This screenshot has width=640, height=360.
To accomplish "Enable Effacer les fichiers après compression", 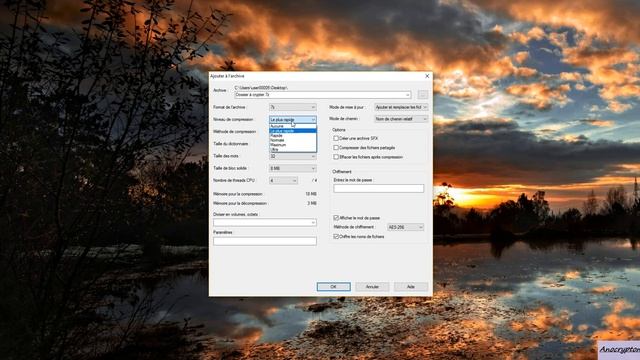I will (336, 157).
